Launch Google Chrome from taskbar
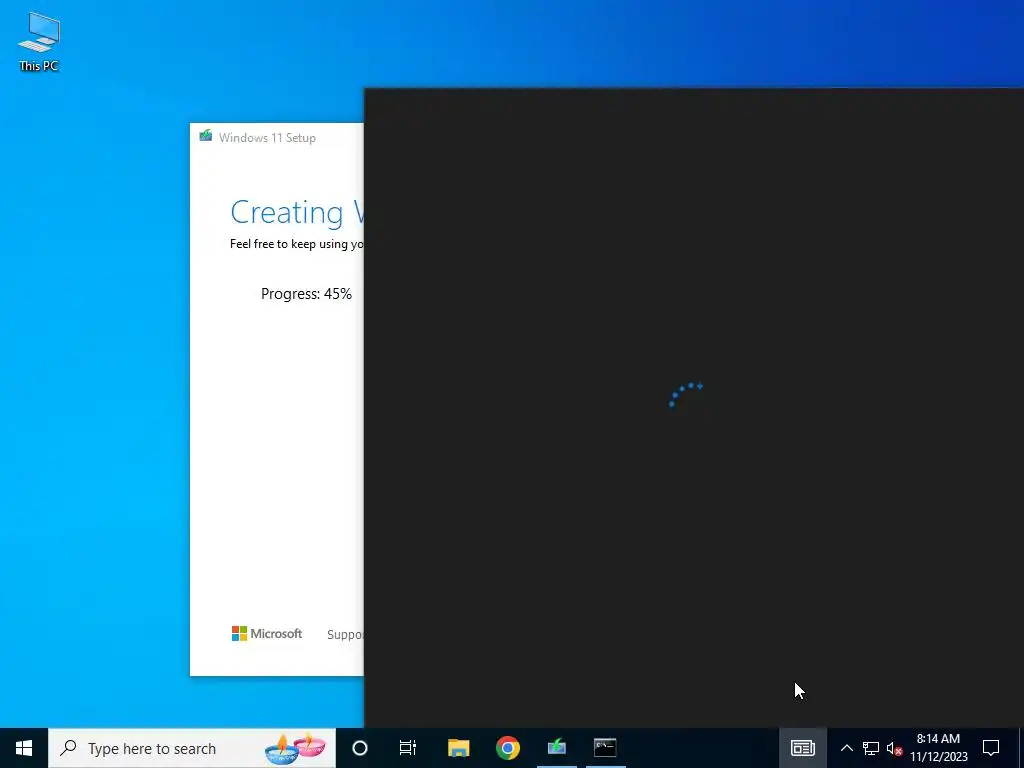Image resolution: width=1024 pixels, height=768 pixels. click(507, 748)
